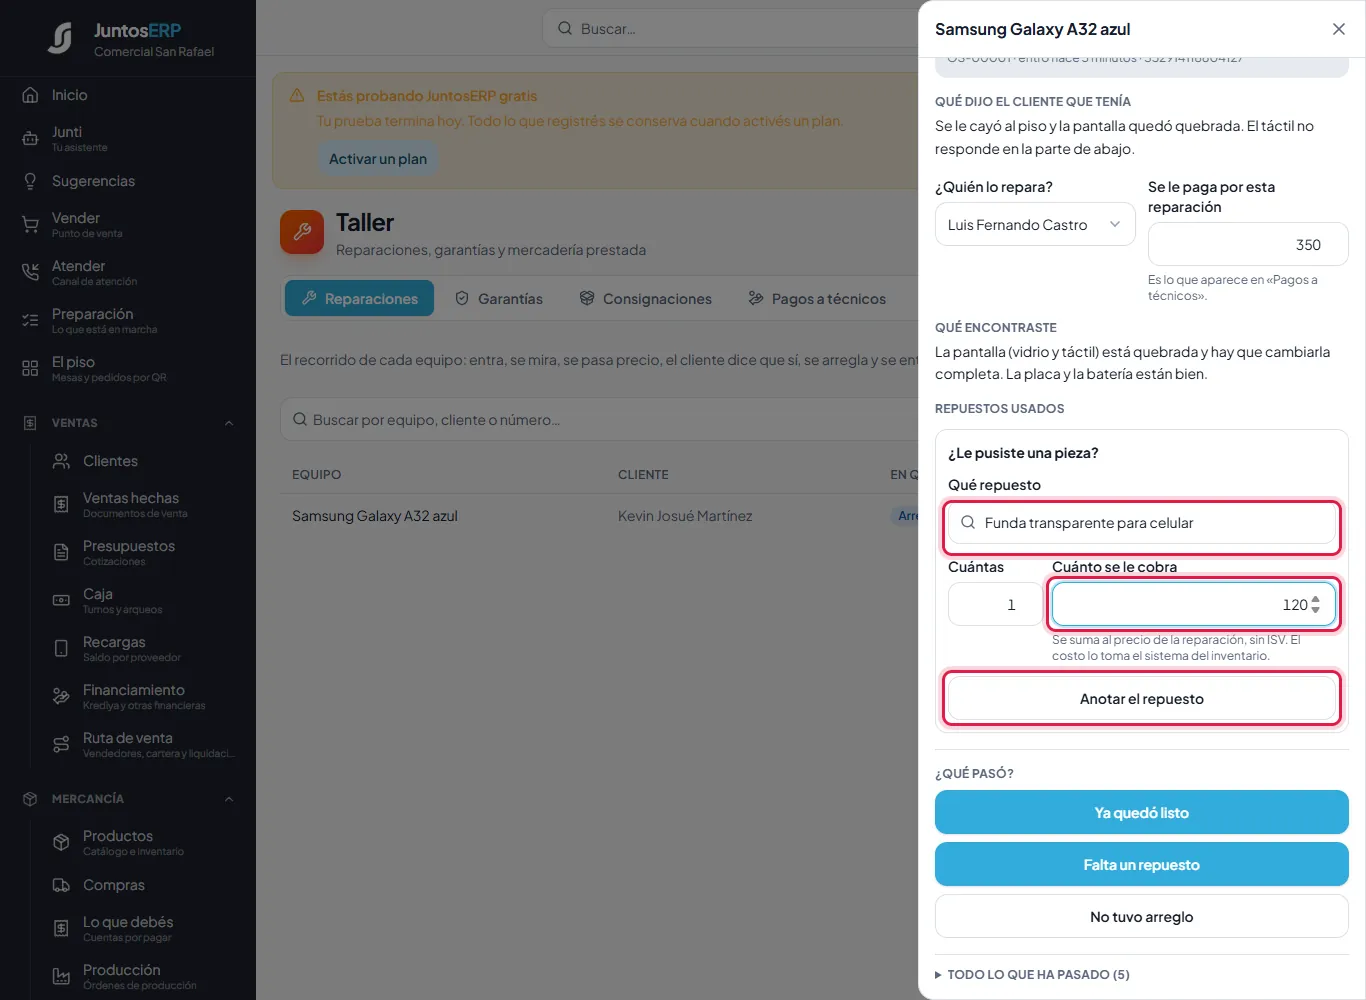Collapse the MERCANCÍA section chevron

[x=229, y=799]
